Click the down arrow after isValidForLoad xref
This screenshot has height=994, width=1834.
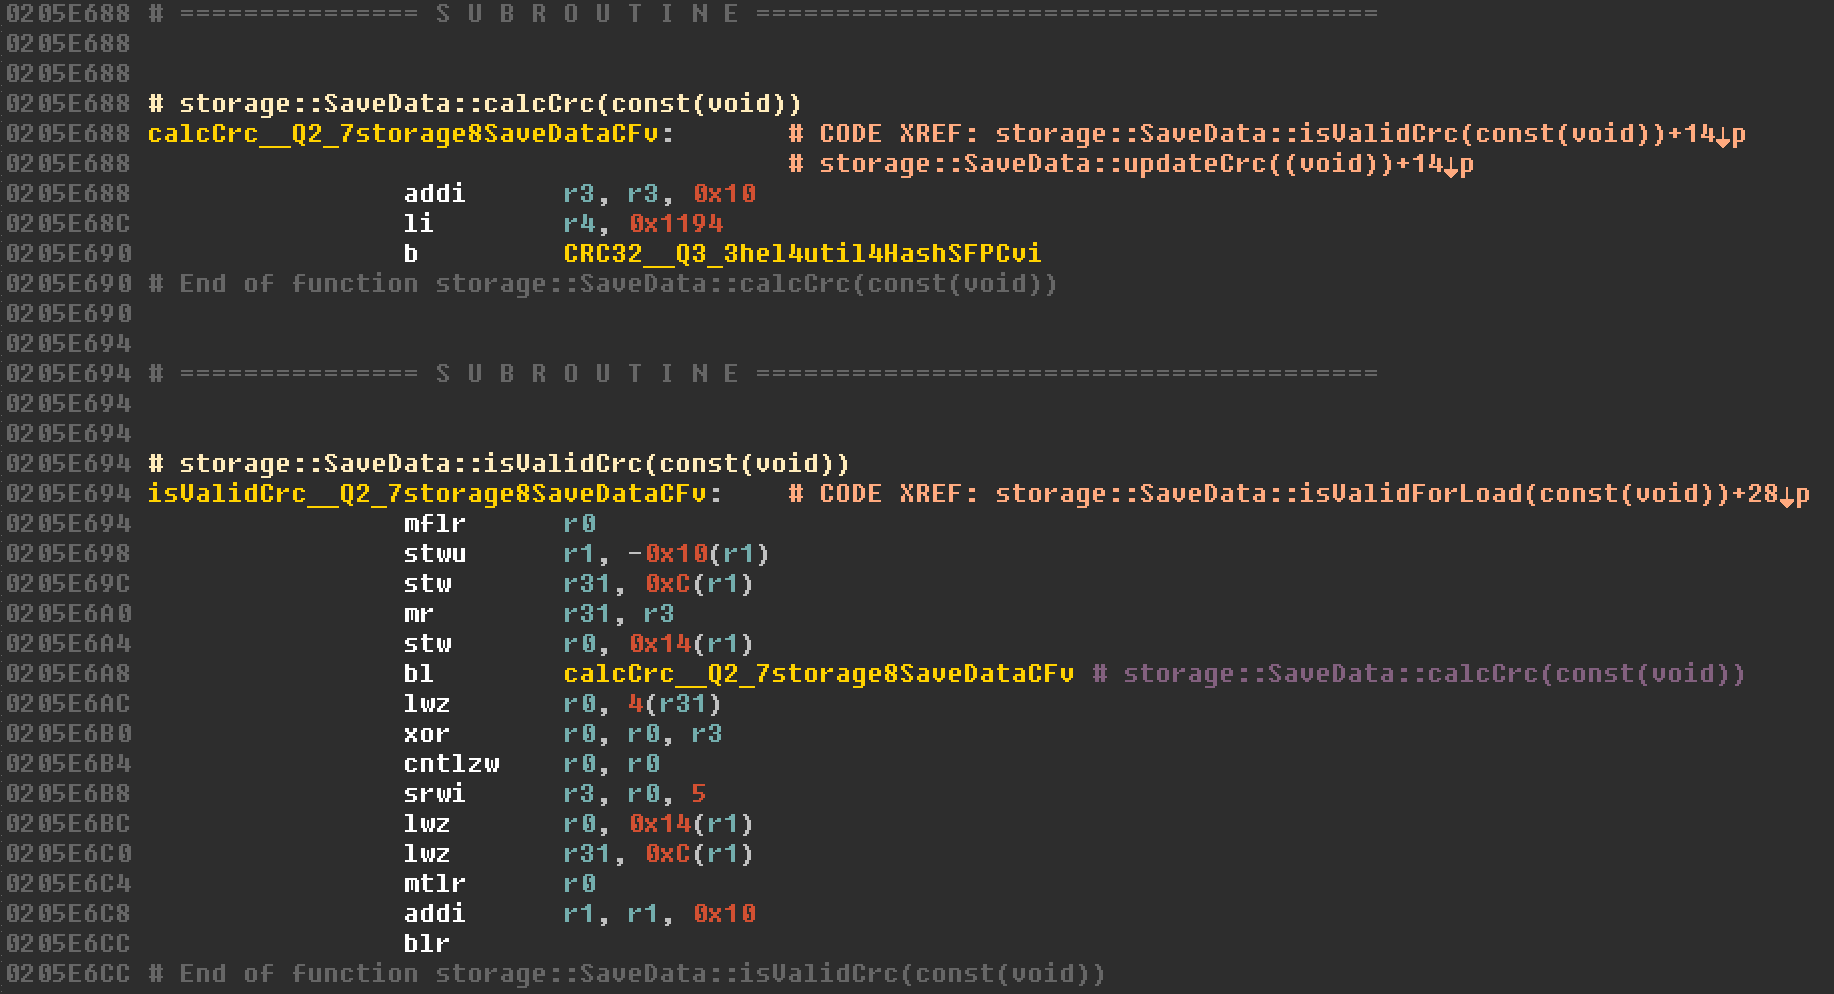click(x=1786, y=496)
